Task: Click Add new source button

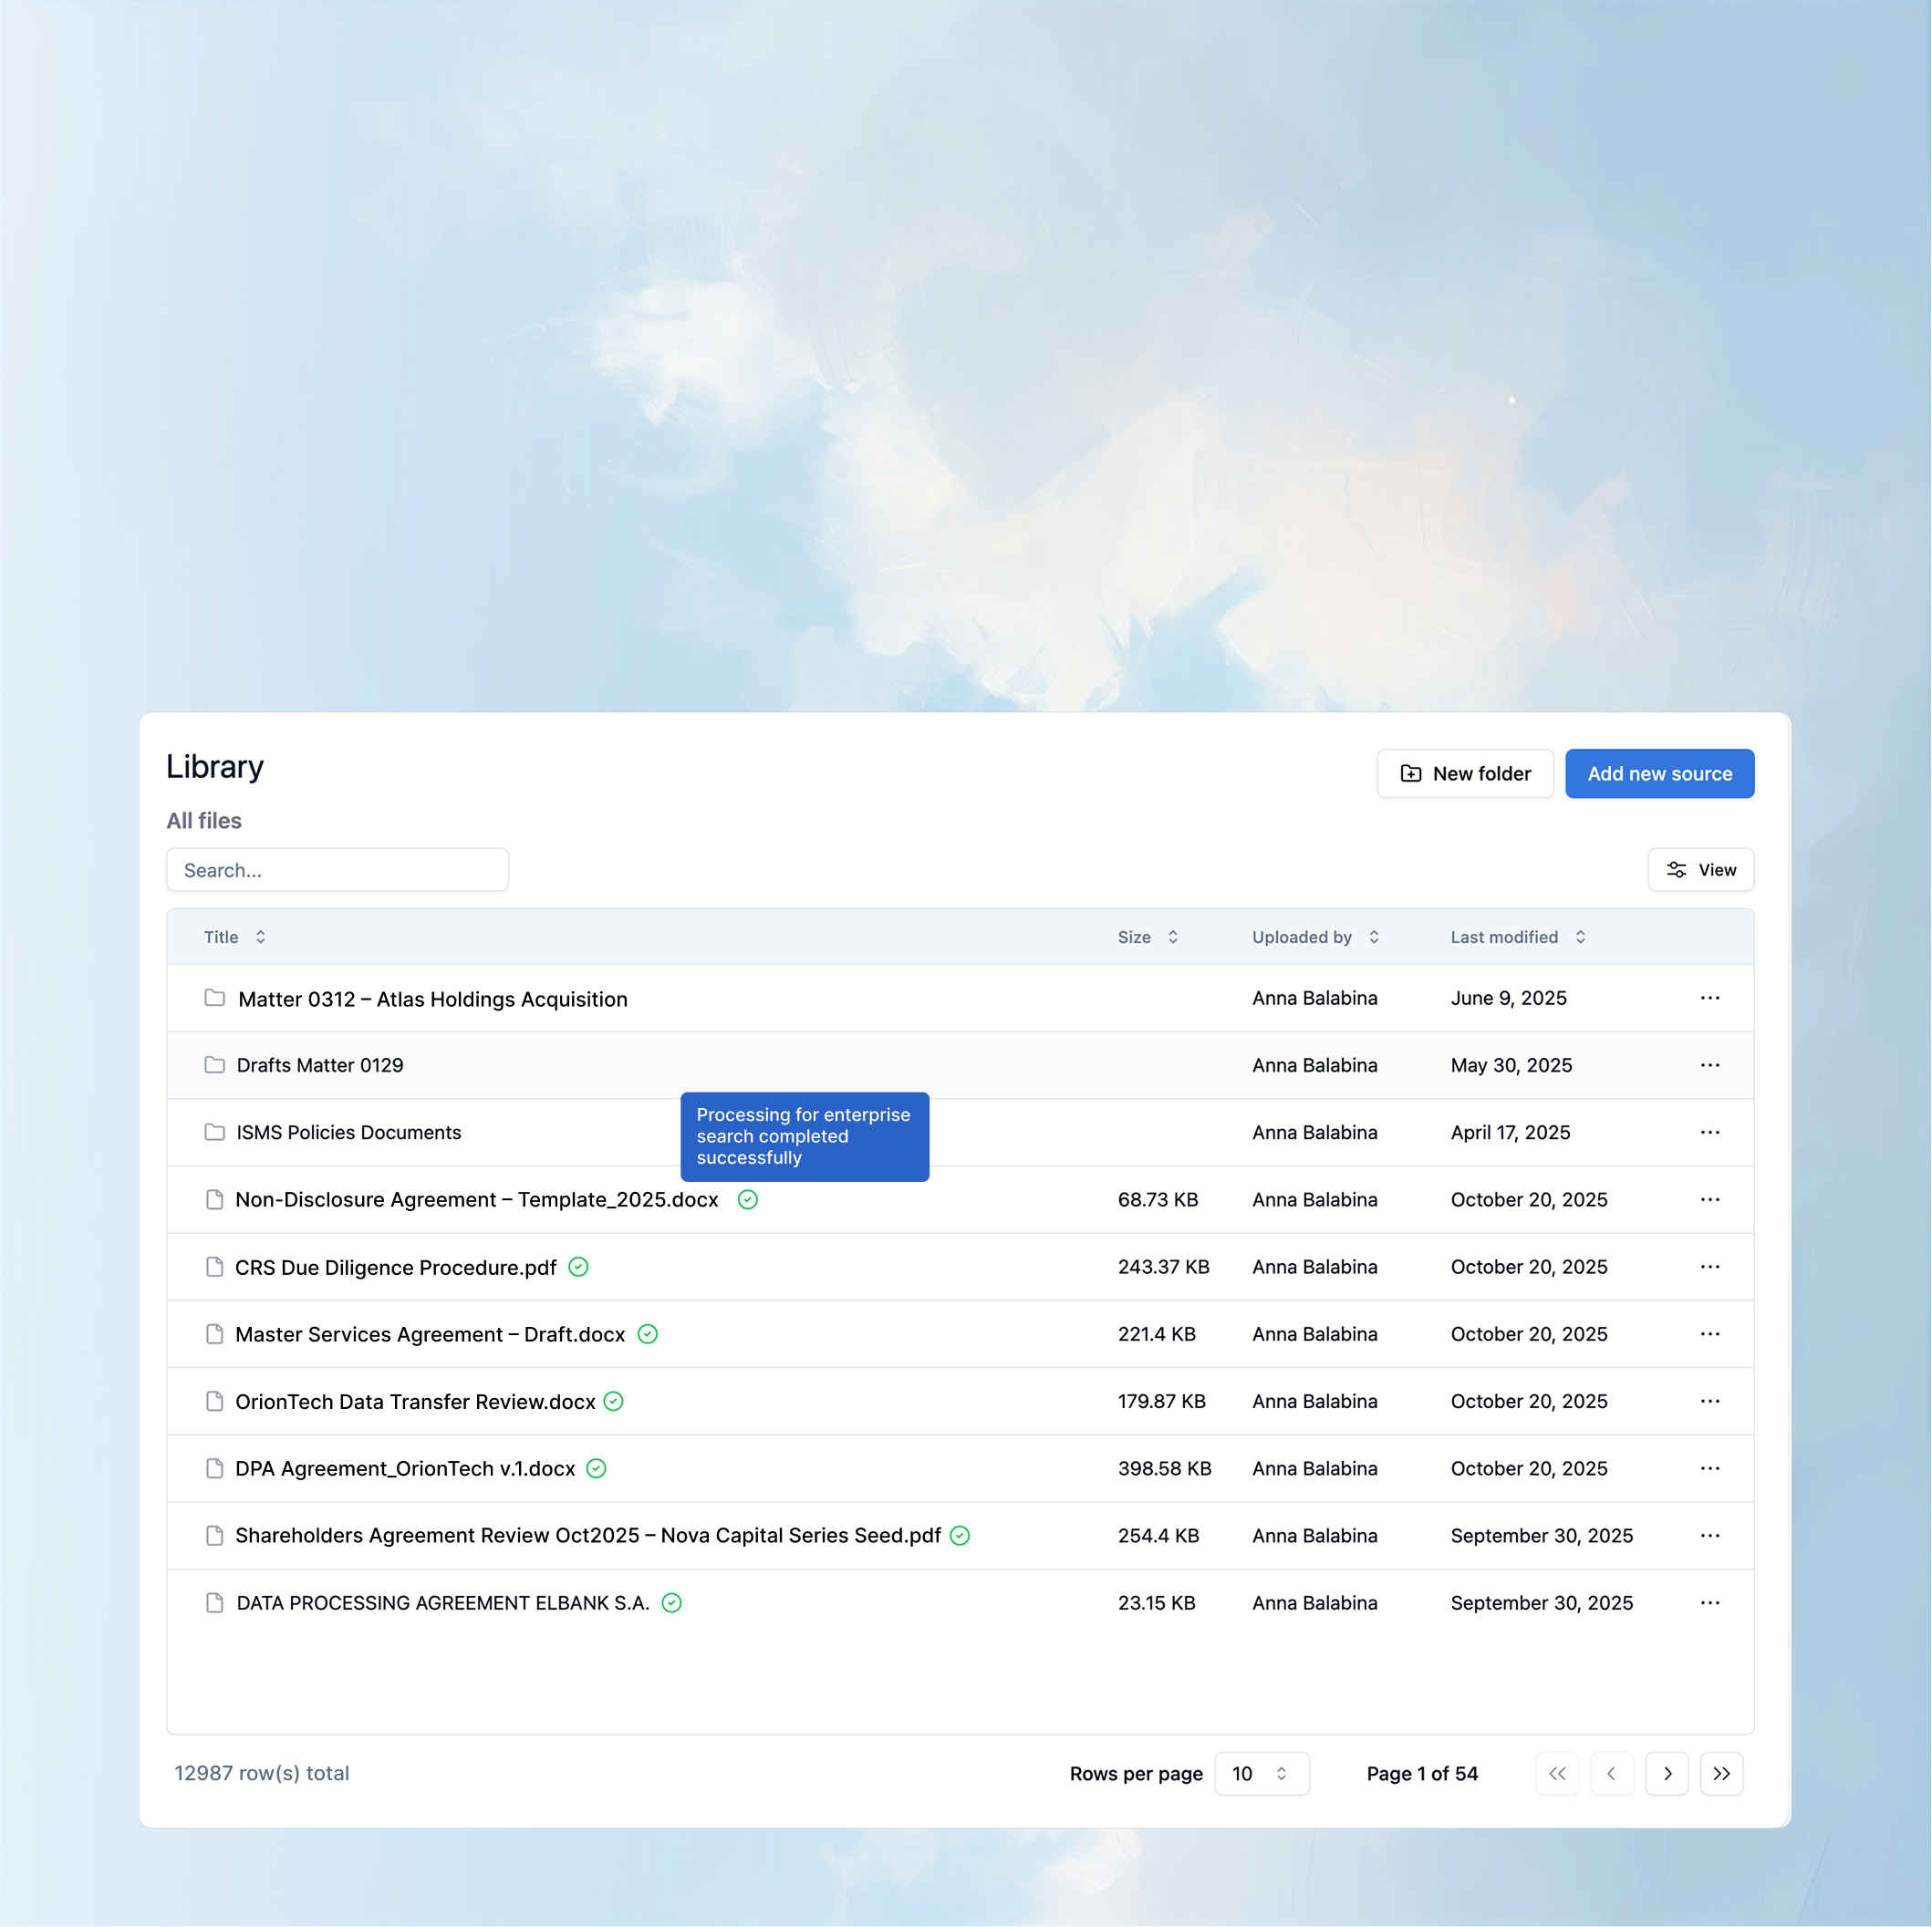Action: (1659, 774)
